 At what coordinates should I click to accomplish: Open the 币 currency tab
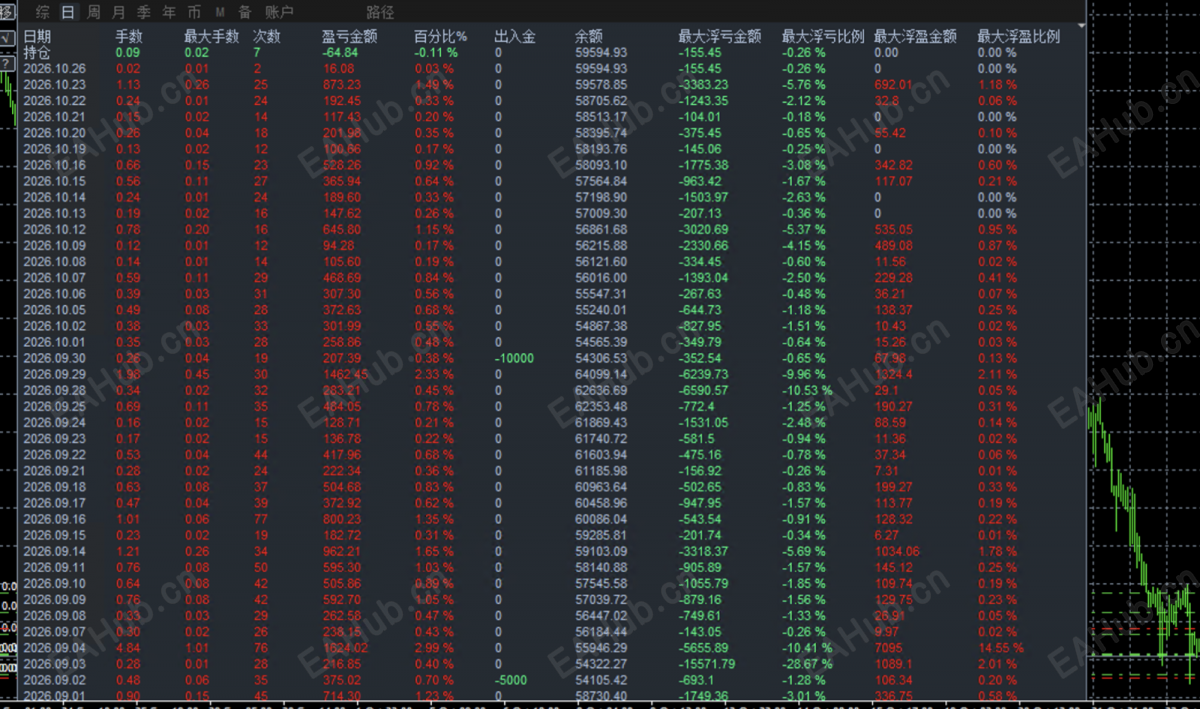(194, 12)
